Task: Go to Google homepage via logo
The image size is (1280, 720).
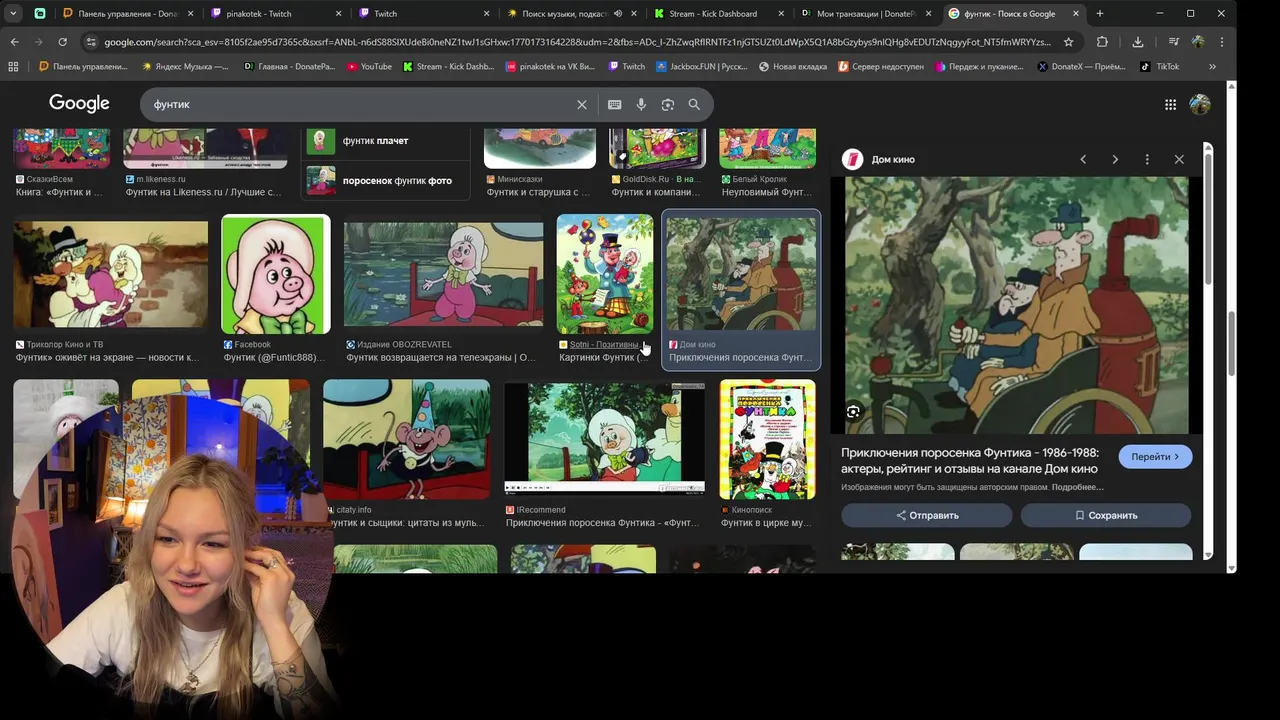Action: pyautogui.click(x=79, y=104)
